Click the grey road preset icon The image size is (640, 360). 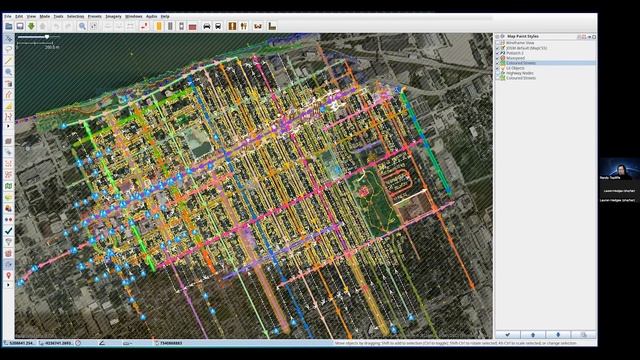click(x=170, y=26)
